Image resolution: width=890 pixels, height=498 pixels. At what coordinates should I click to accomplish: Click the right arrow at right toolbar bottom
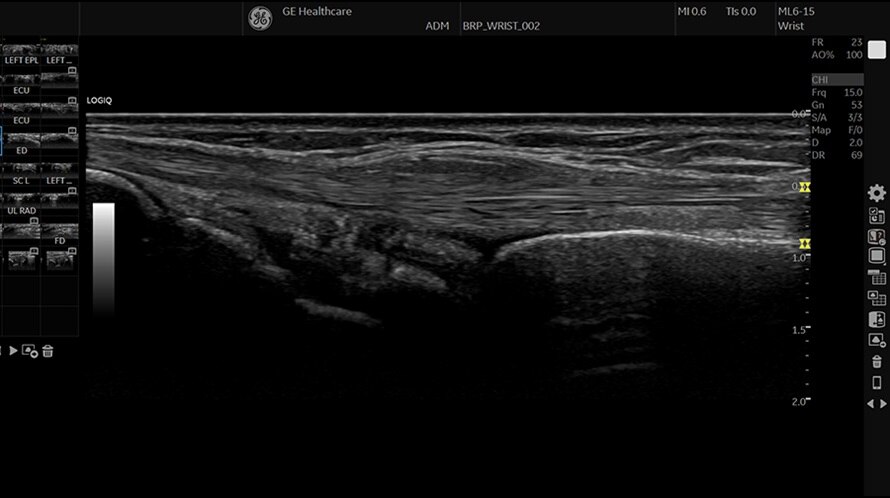[x=883, y=404]
